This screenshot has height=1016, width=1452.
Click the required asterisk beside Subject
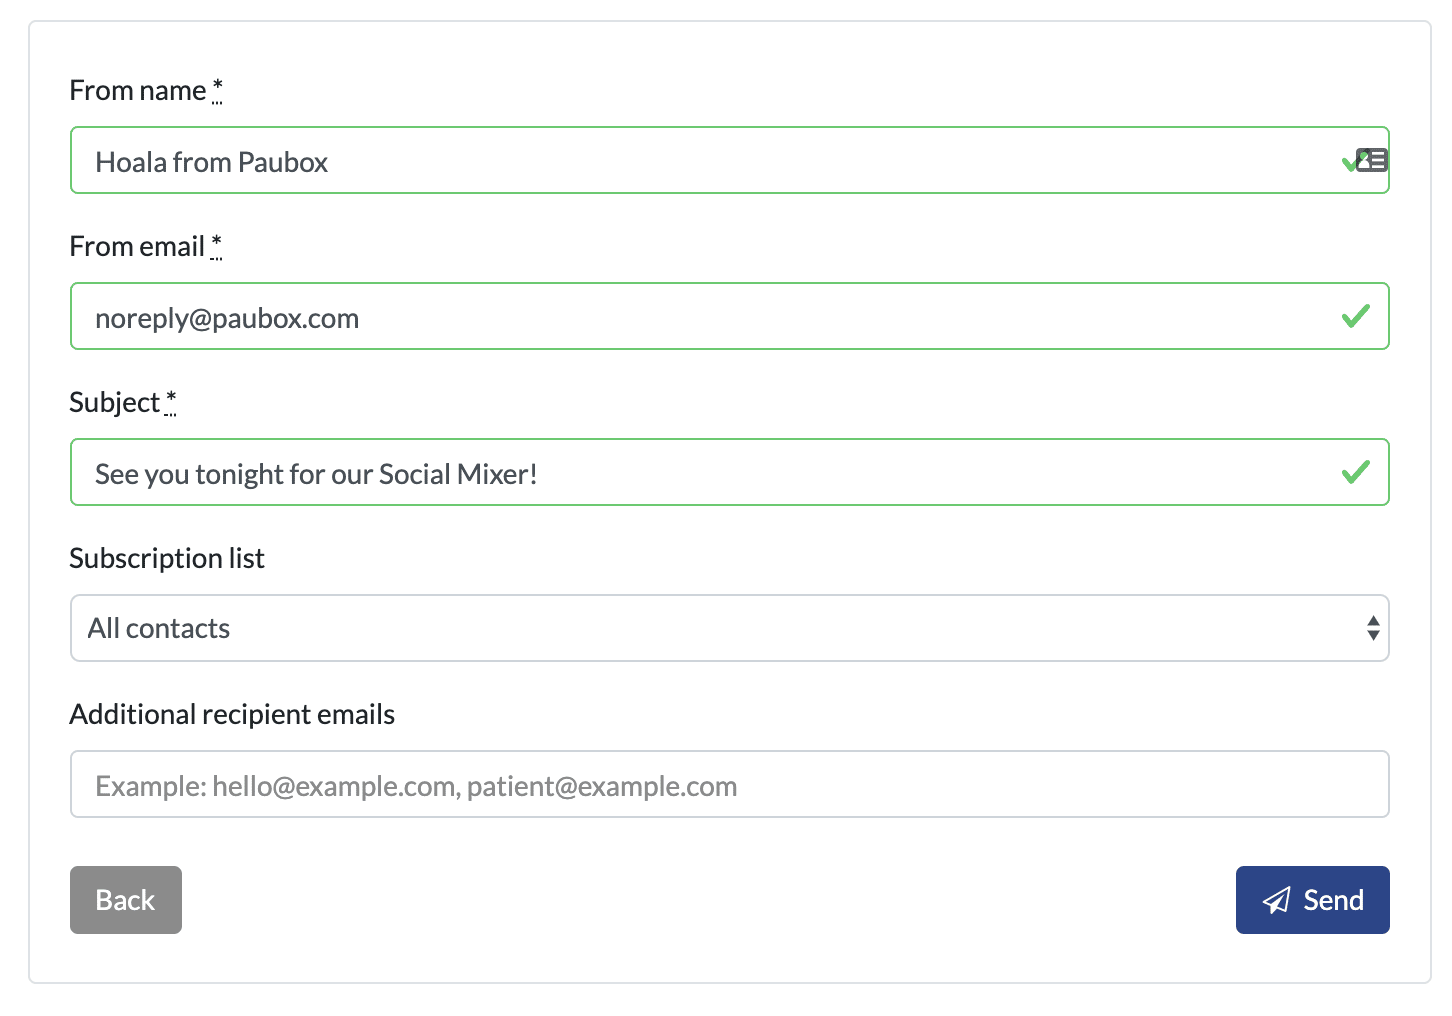[171, 400]
